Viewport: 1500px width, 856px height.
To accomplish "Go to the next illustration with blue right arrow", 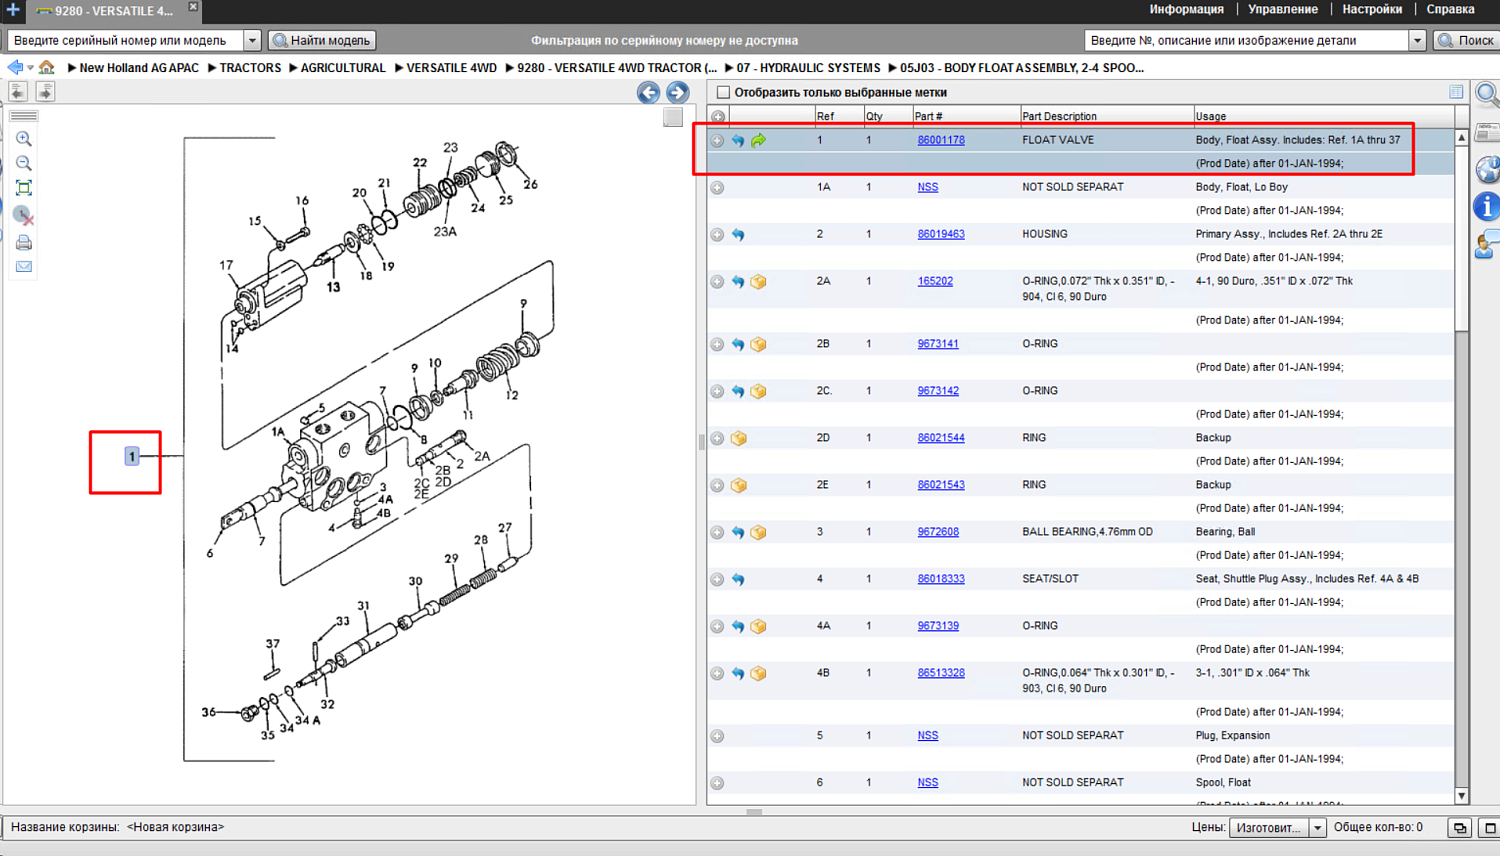I will (x=677, y=93).
